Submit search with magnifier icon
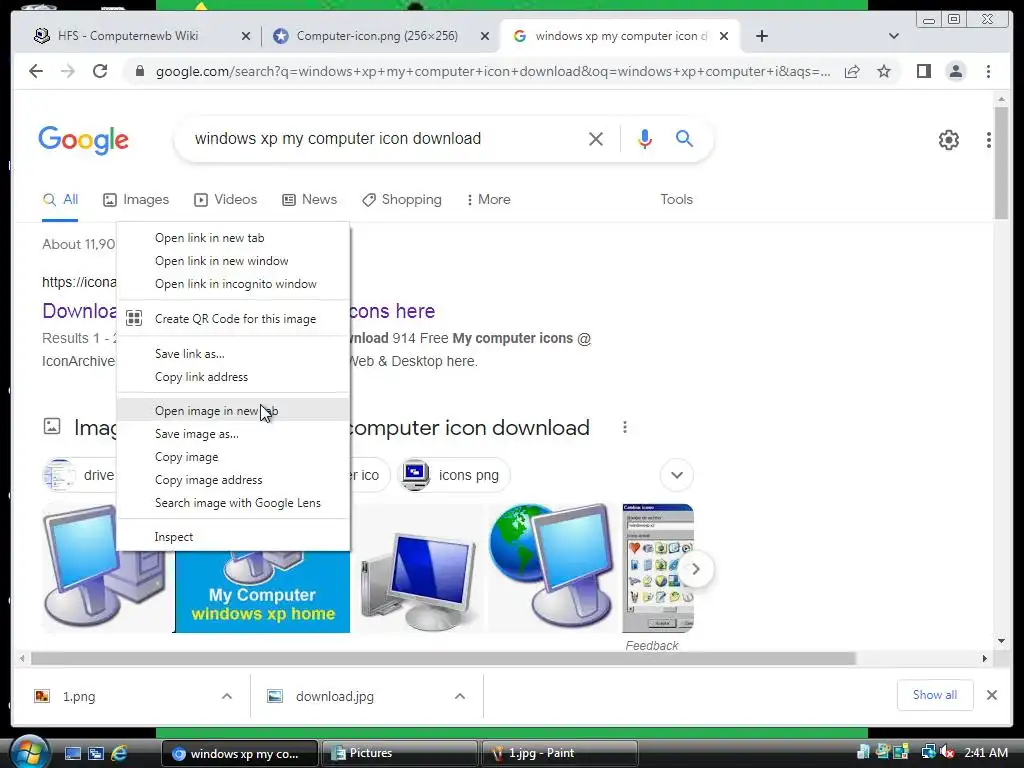1024x768 pixels. (x=684, y=138)
